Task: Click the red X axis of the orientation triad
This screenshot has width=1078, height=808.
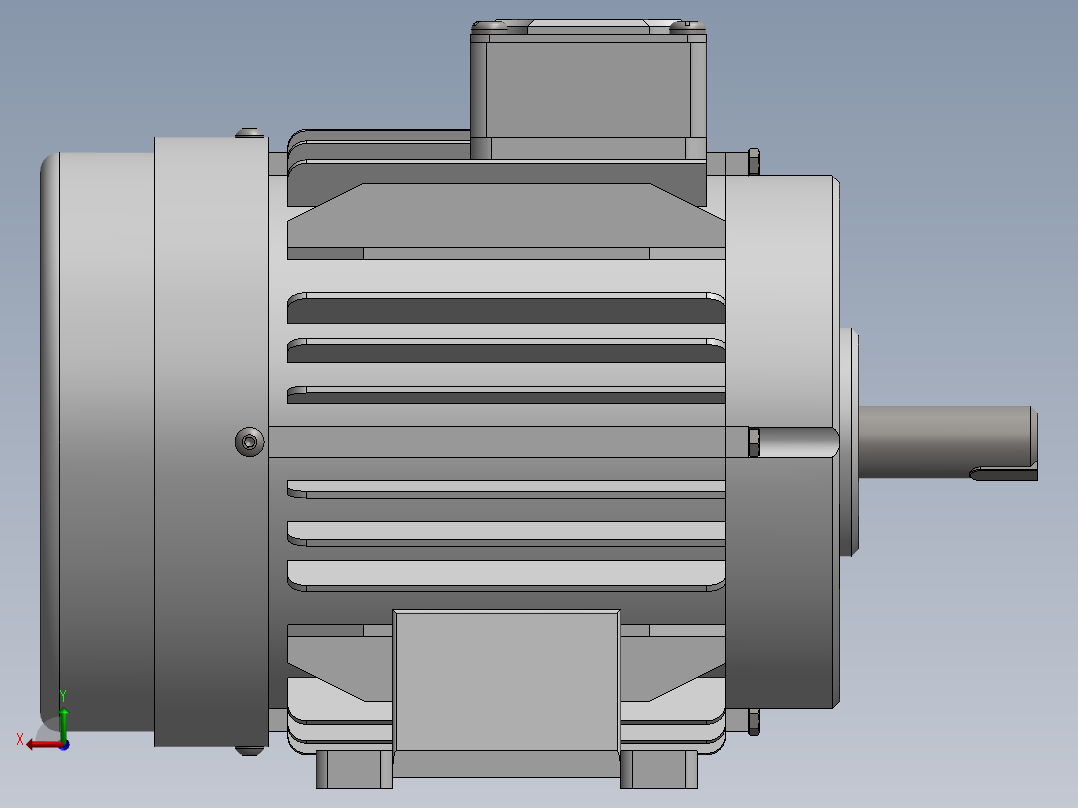Action: click(x=43, y=745)
